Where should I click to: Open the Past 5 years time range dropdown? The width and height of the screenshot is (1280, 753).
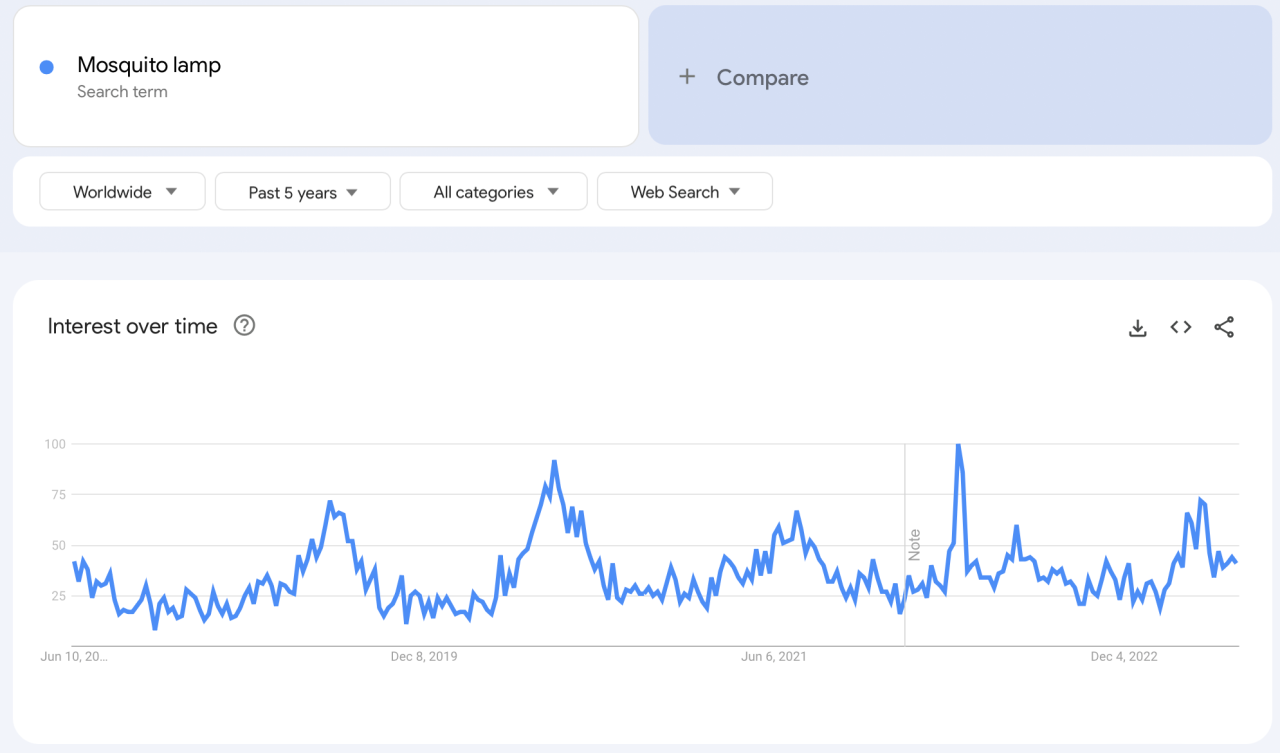coord(302,191)
